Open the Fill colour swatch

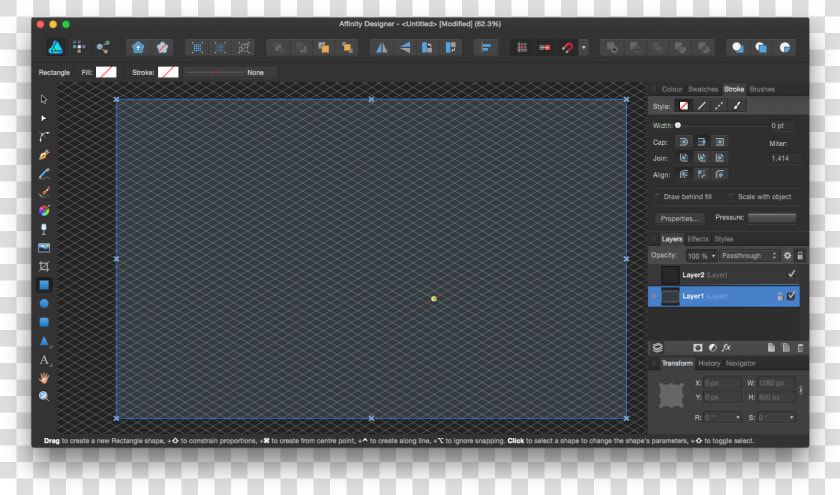coord(106,72)
